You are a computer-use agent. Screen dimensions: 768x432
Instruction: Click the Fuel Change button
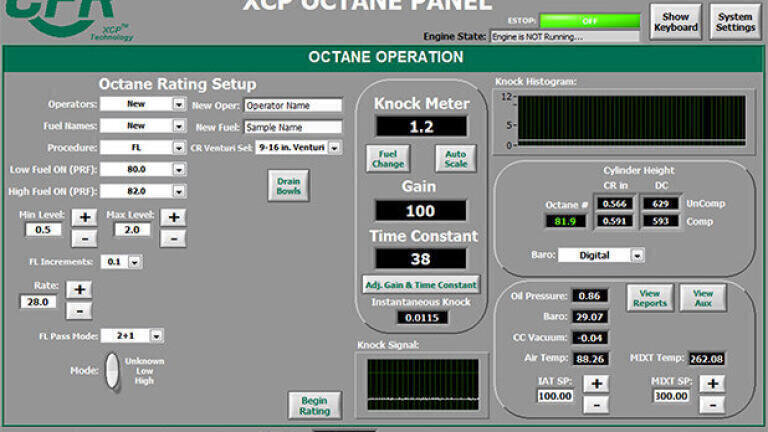(x=387, y=159)
